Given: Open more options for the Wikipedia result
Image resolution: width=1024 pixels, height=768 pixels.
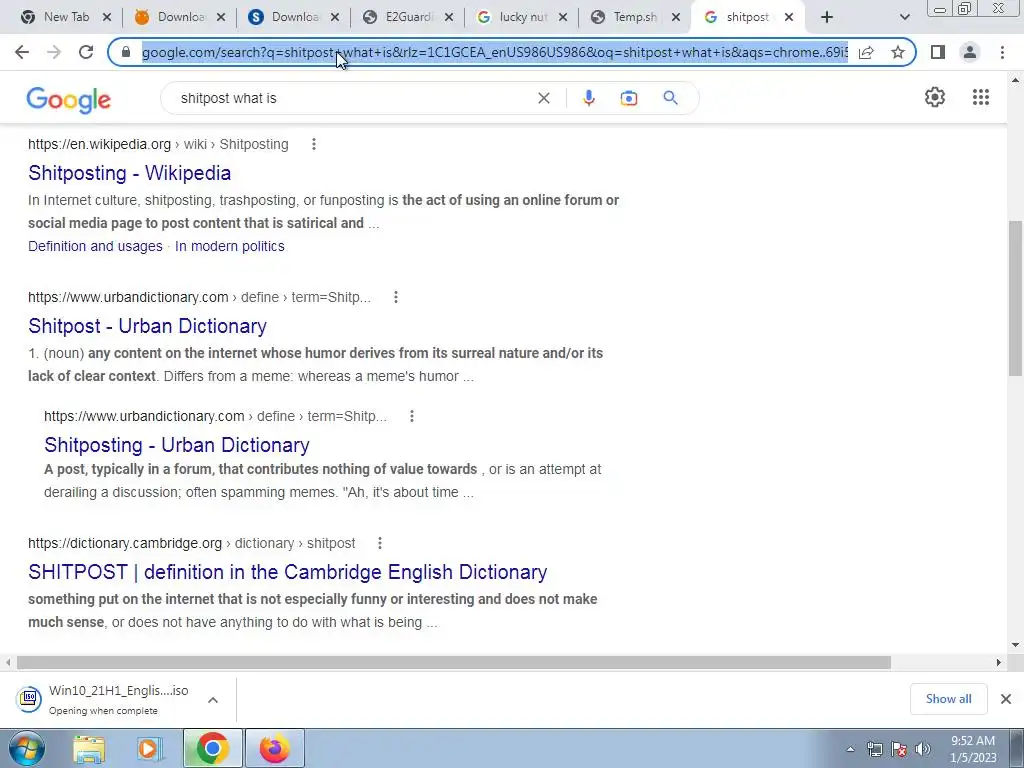Looking at the screenshot, I should (x=313, y=144).
